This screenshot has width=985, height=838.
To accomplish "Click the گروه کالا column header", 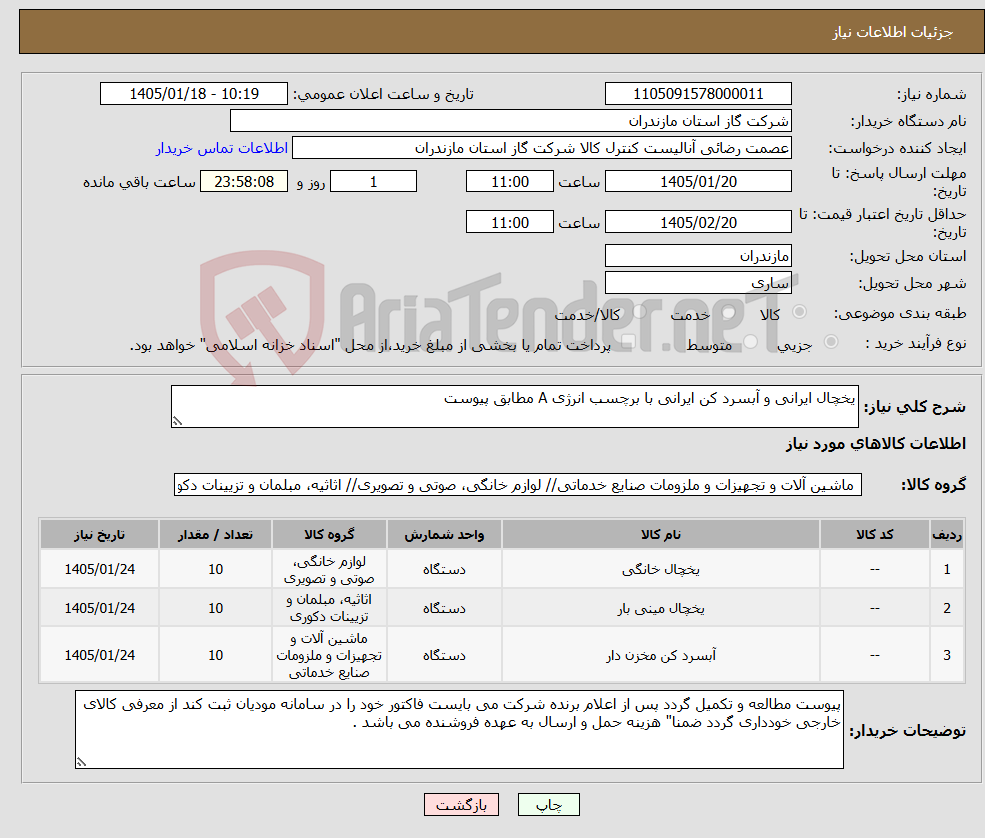I will 329,535.
